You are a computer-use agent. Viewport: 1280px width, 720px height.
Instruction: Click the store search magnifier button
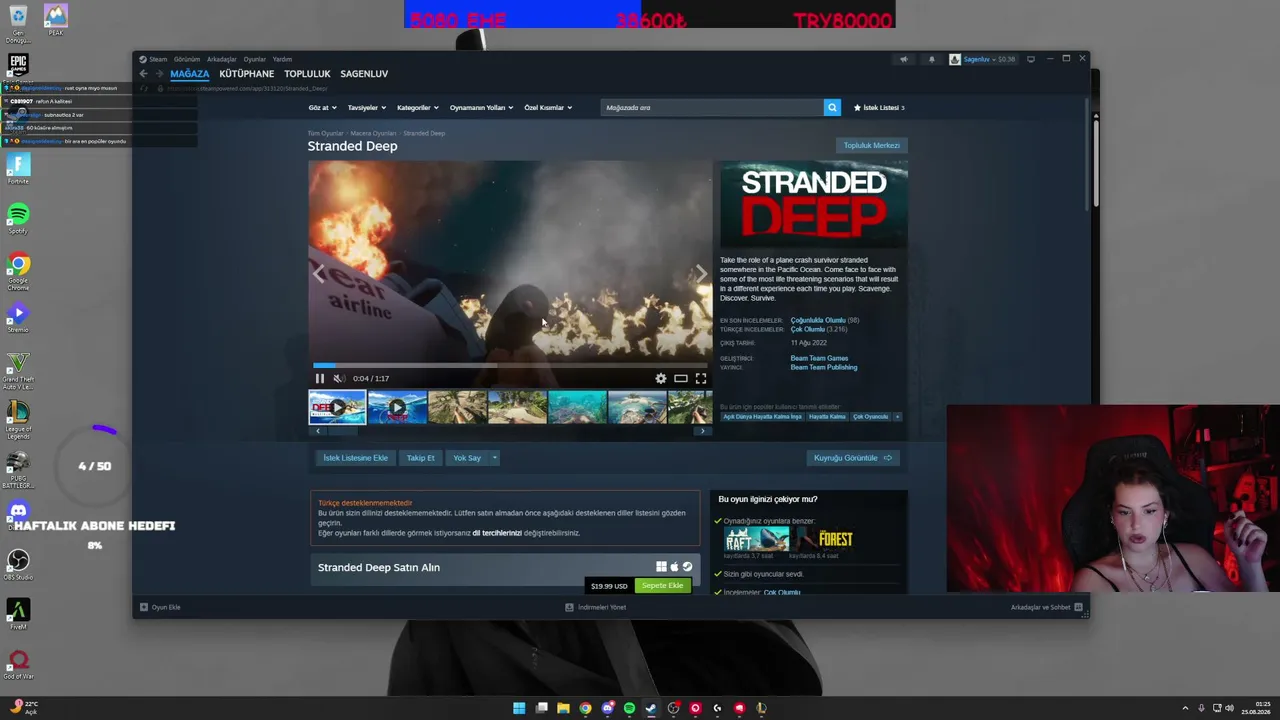click(x=832, y=107)
